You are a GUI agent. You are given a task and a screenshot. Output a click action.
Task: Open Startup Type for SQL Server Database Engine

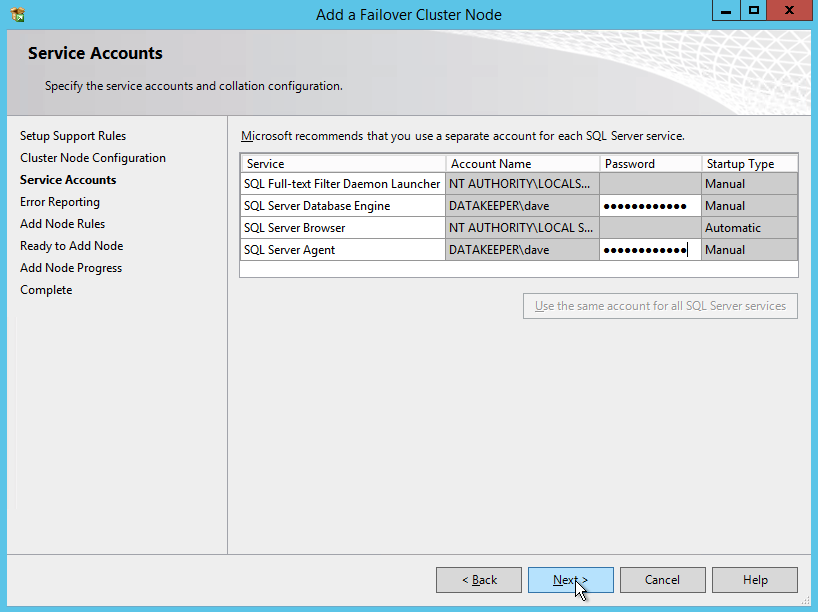click(749, 206)
